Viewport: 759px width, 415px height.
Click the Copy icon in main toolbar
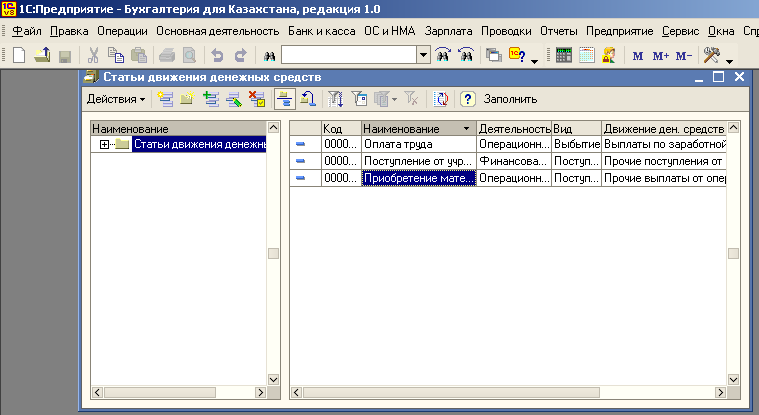click(116, 55)
